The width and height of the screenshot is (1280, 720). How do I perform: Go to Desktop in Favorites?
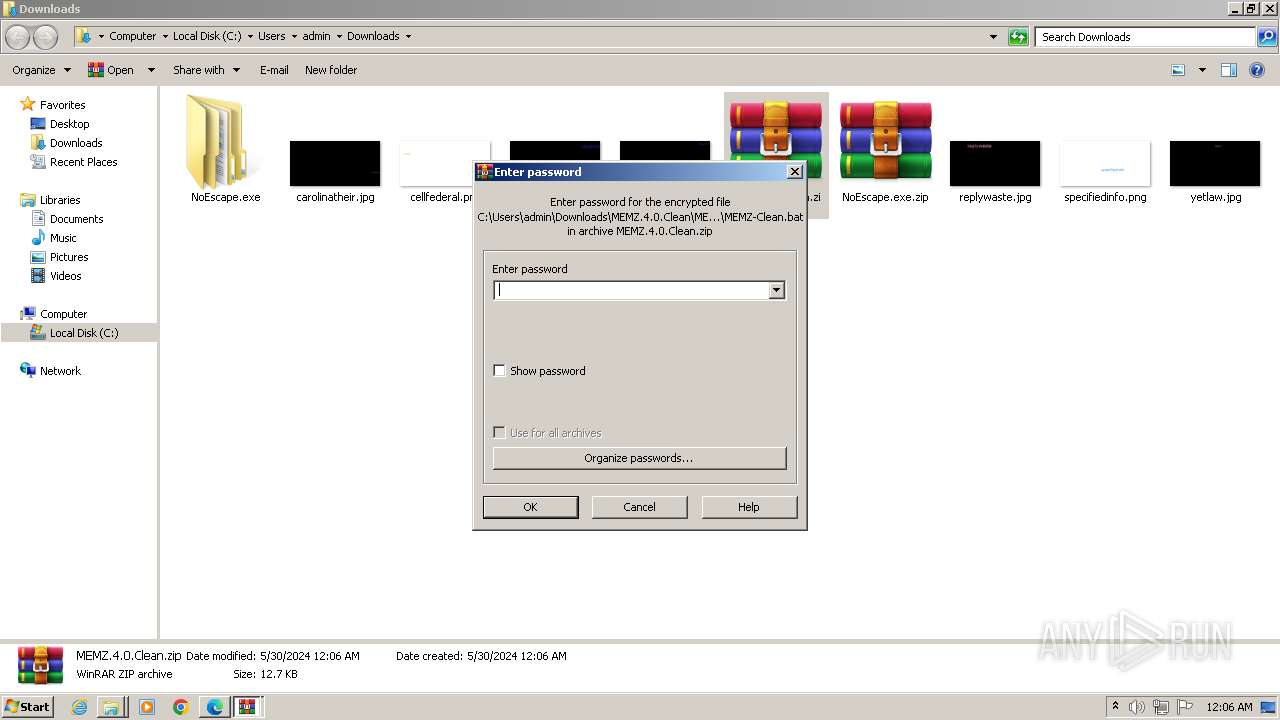click(x=69, y=124)
